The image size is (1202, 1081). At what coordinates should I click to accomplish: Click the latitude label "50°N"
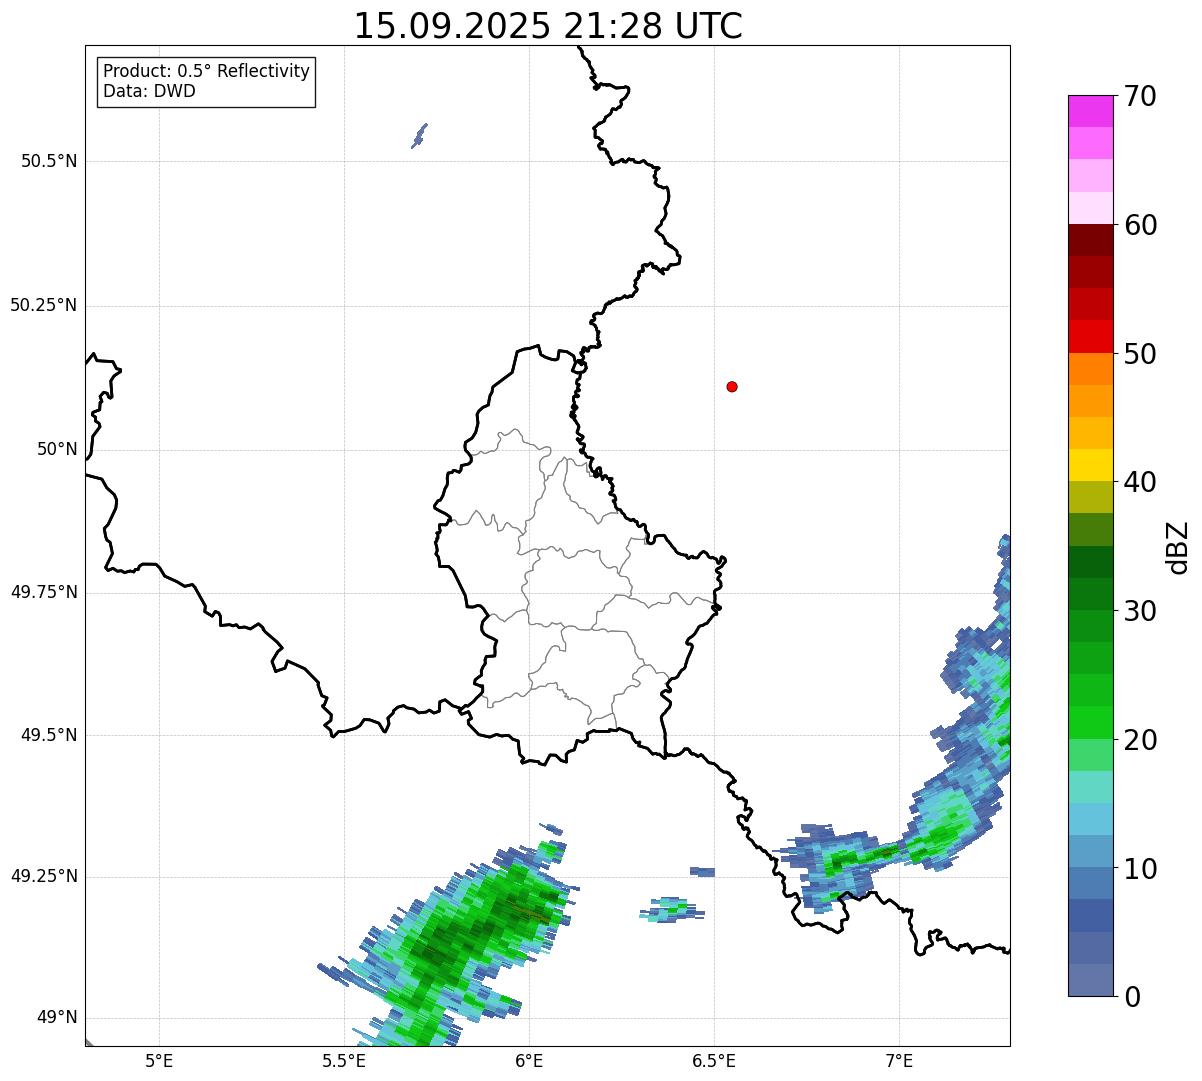click(57, 449)
